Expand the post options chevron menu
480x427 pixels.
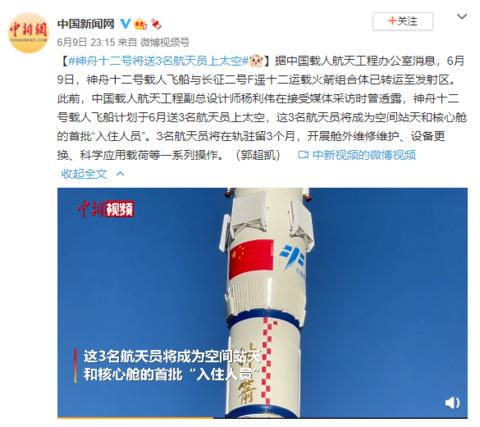point(462,16)
